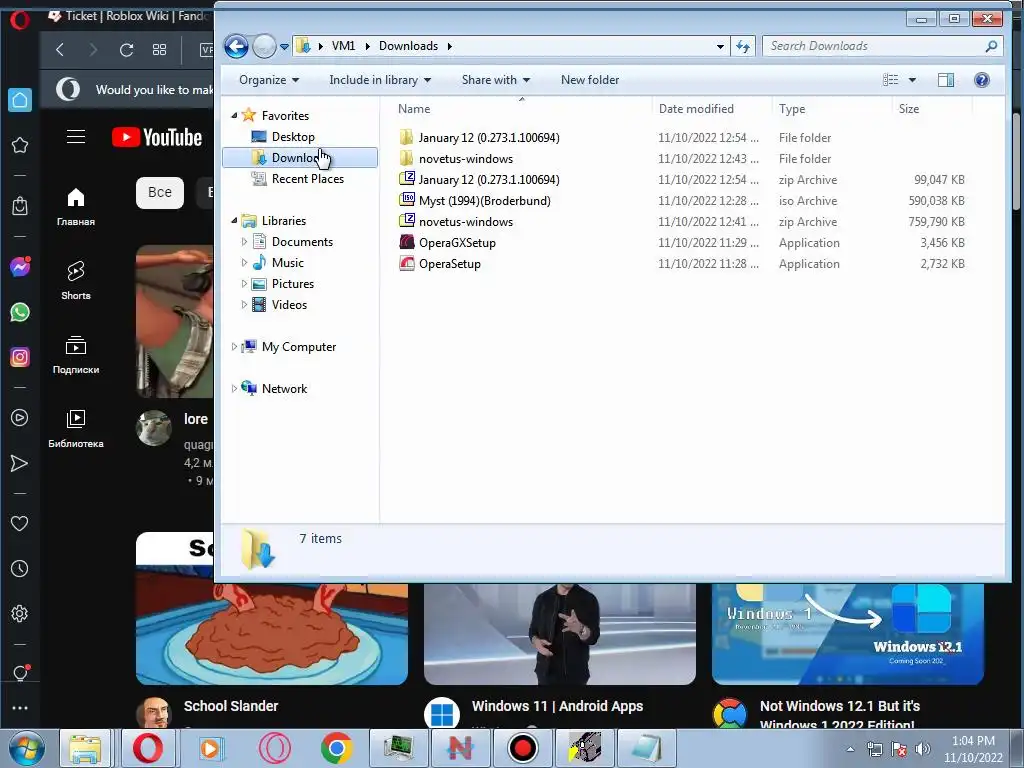
Task: Open the Organize menu
Action: pyautogui.click(x=269, y=80)
